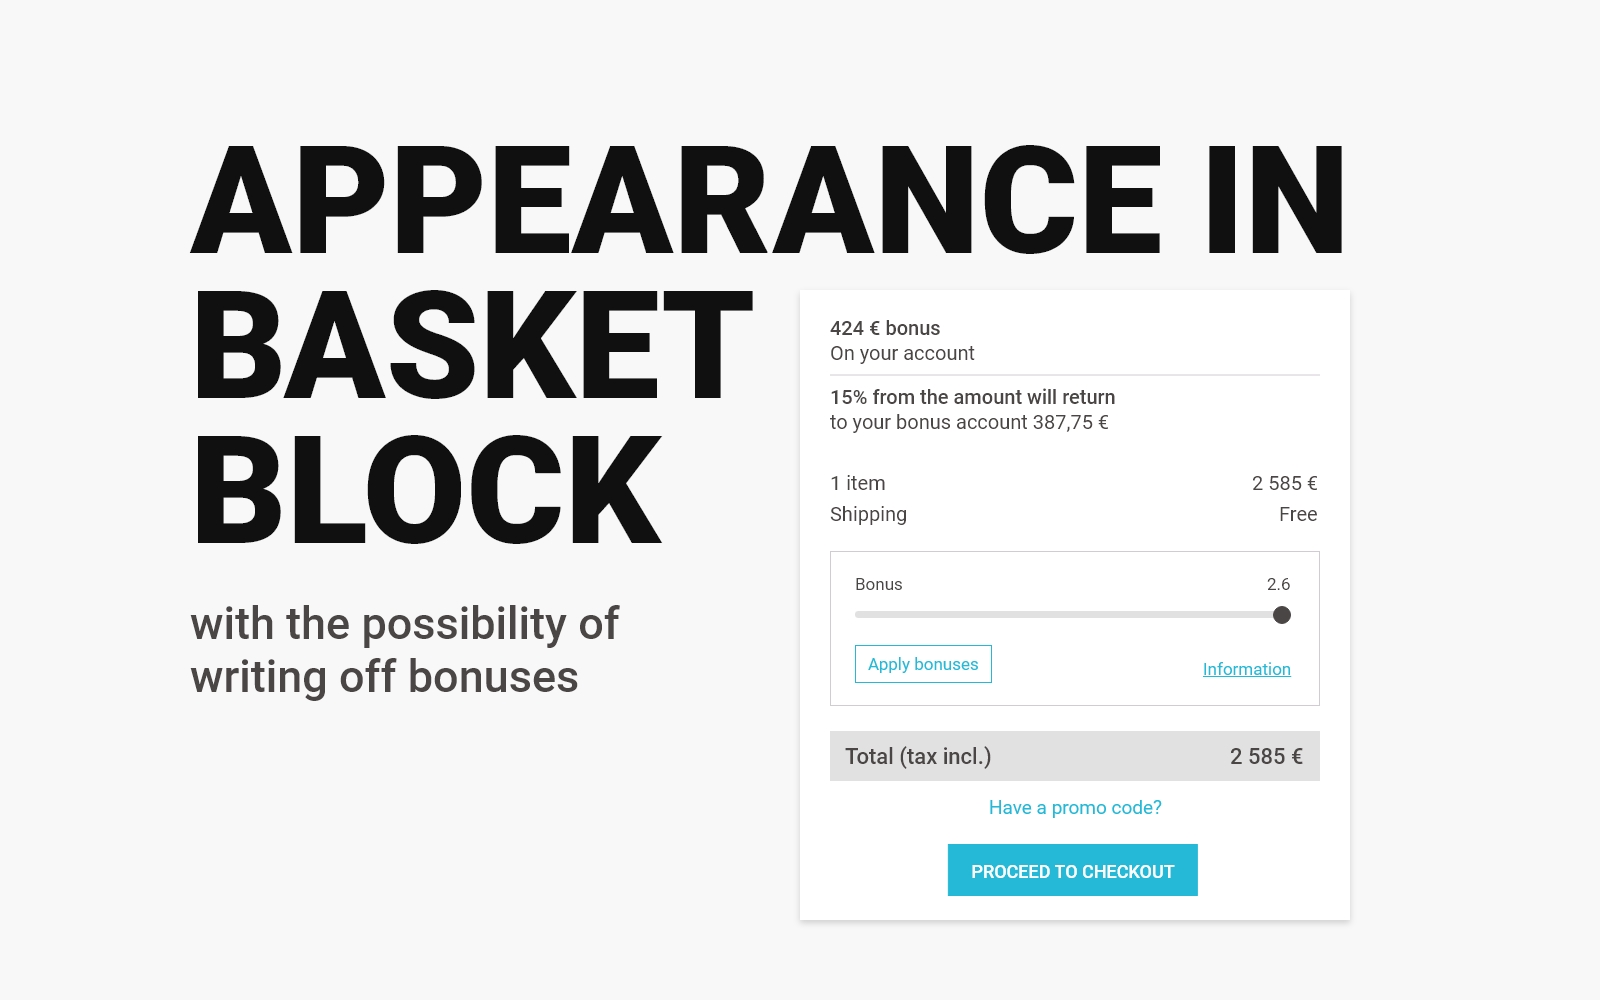The height and width of the screenshot is (1000, 1600).
Task: Click the Have a promo code link
Action: (x=1075, y=807)
